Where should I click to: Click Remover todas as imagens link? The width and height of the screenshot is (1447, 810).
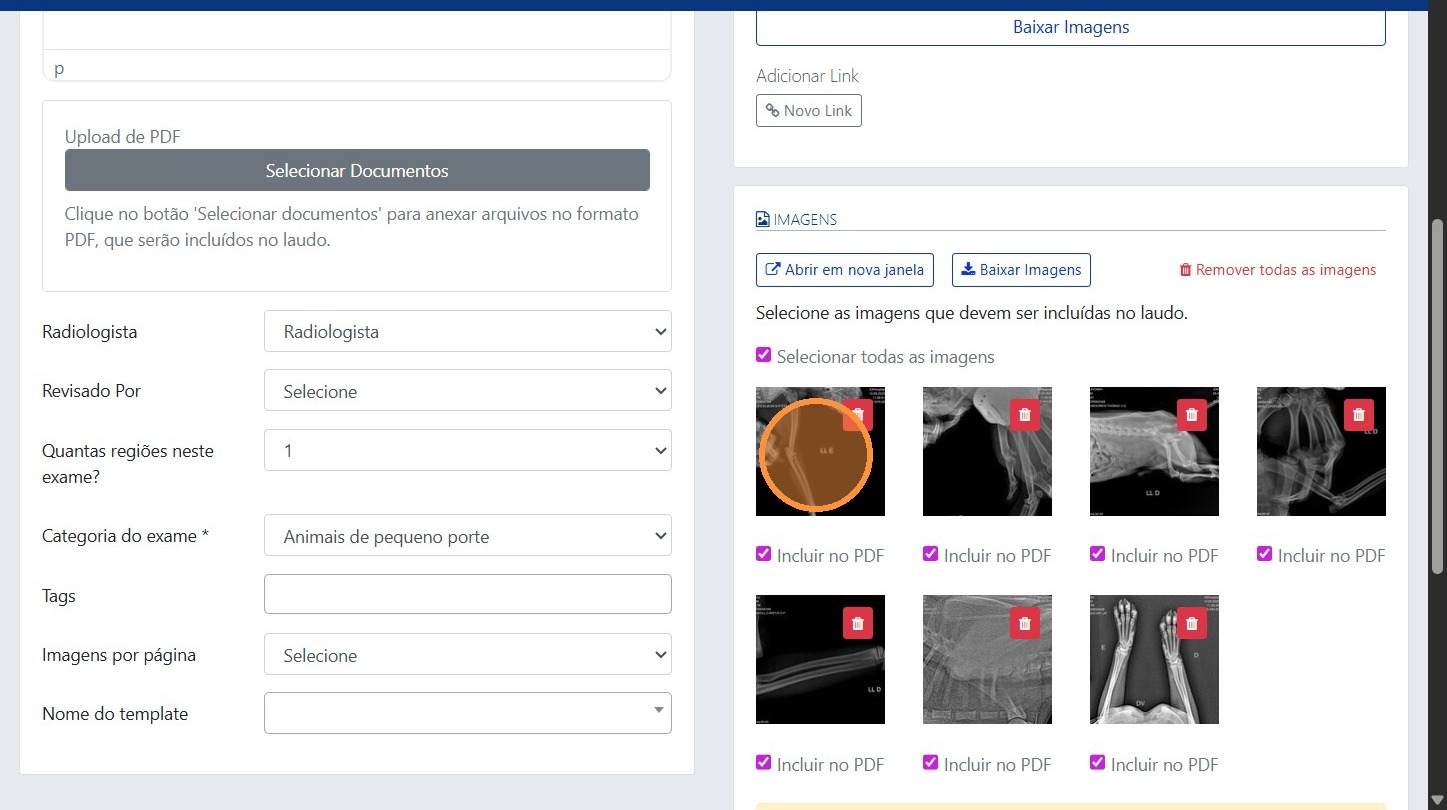click(1277, 270)
